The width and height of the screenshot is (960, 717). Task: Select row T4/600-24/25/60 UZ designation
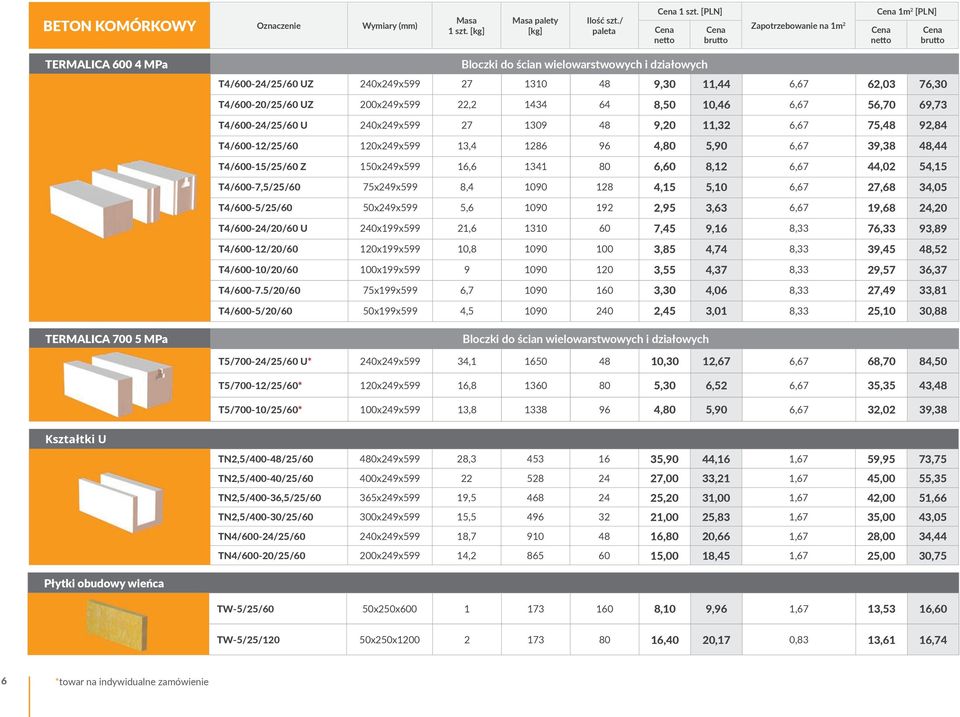tap(266, 84)
